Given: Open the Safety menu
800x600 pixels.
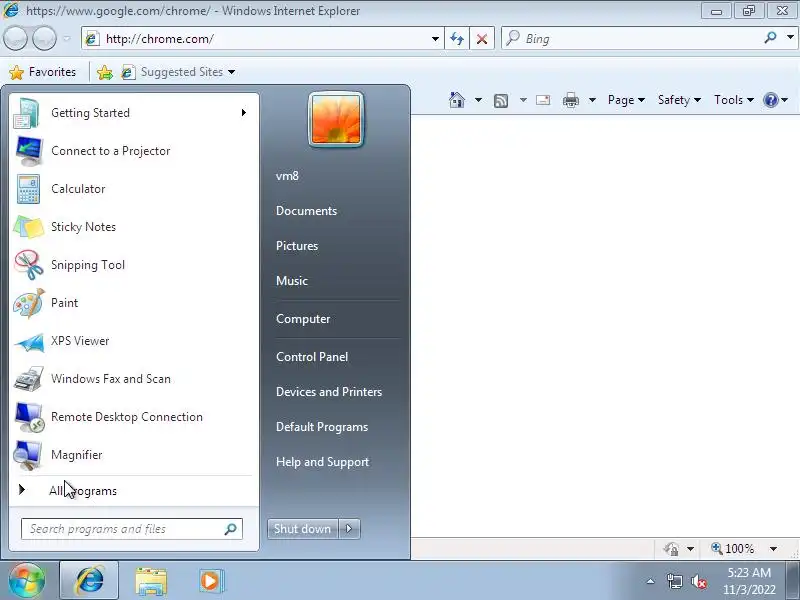Looking at the screenshot, I should (679, 100).
